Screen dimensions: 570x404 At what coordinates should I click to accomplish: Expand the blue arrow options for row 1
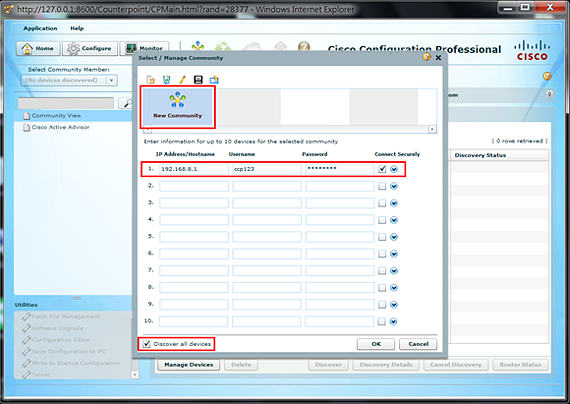(394, 169)
